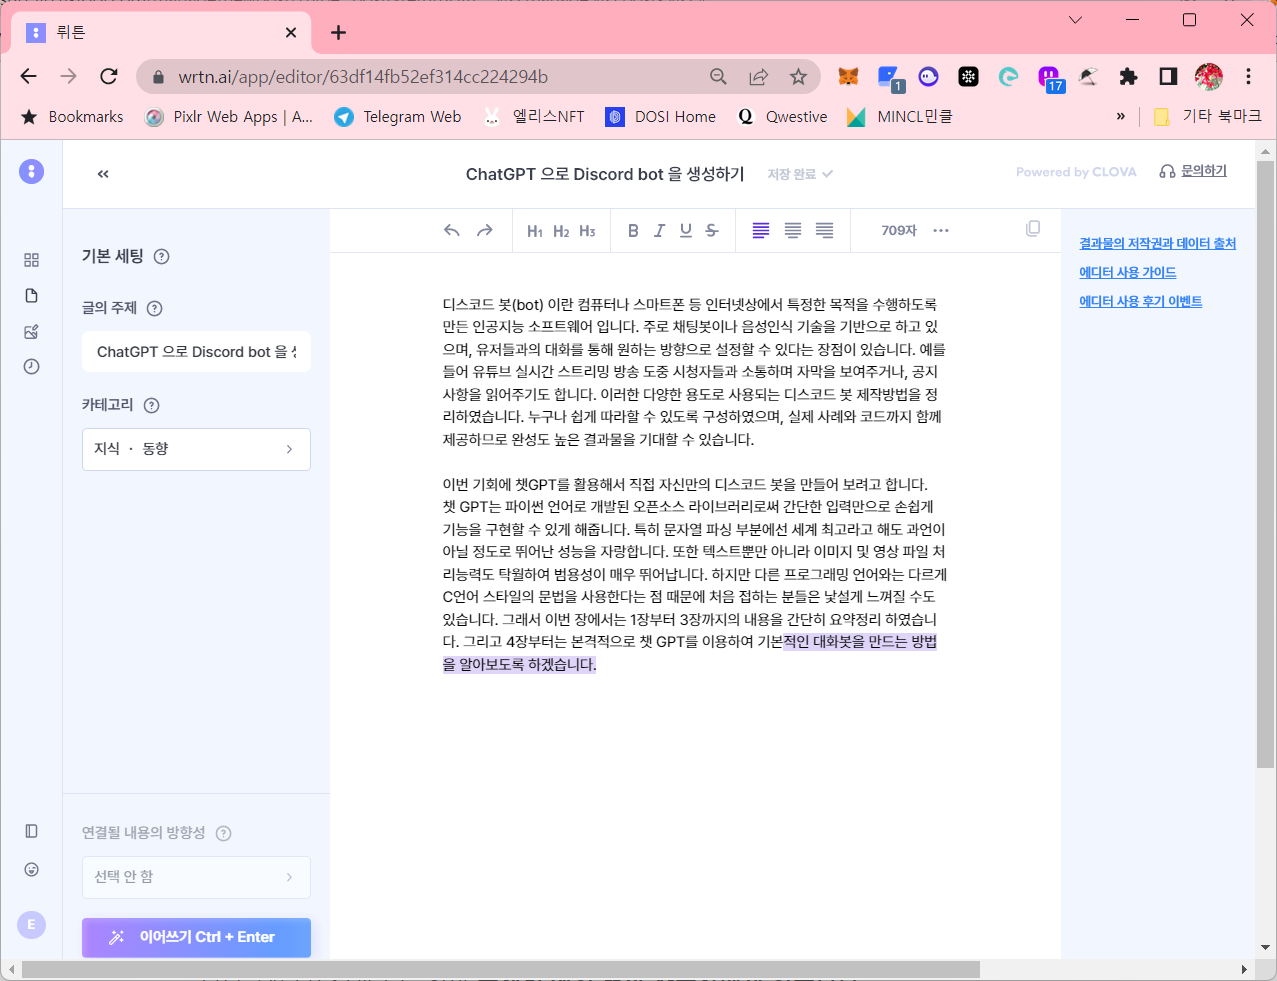Open the Qwestive bookmark

click(x=783, y=117)
